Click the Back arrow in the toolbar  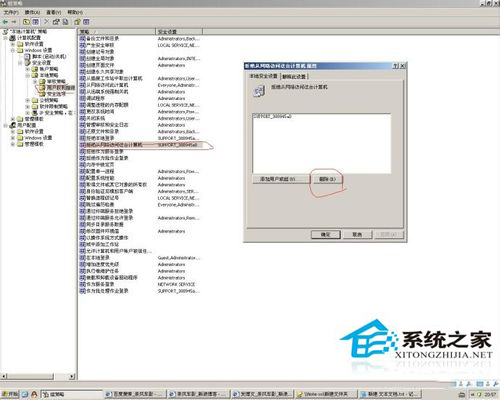click(5, 22)
